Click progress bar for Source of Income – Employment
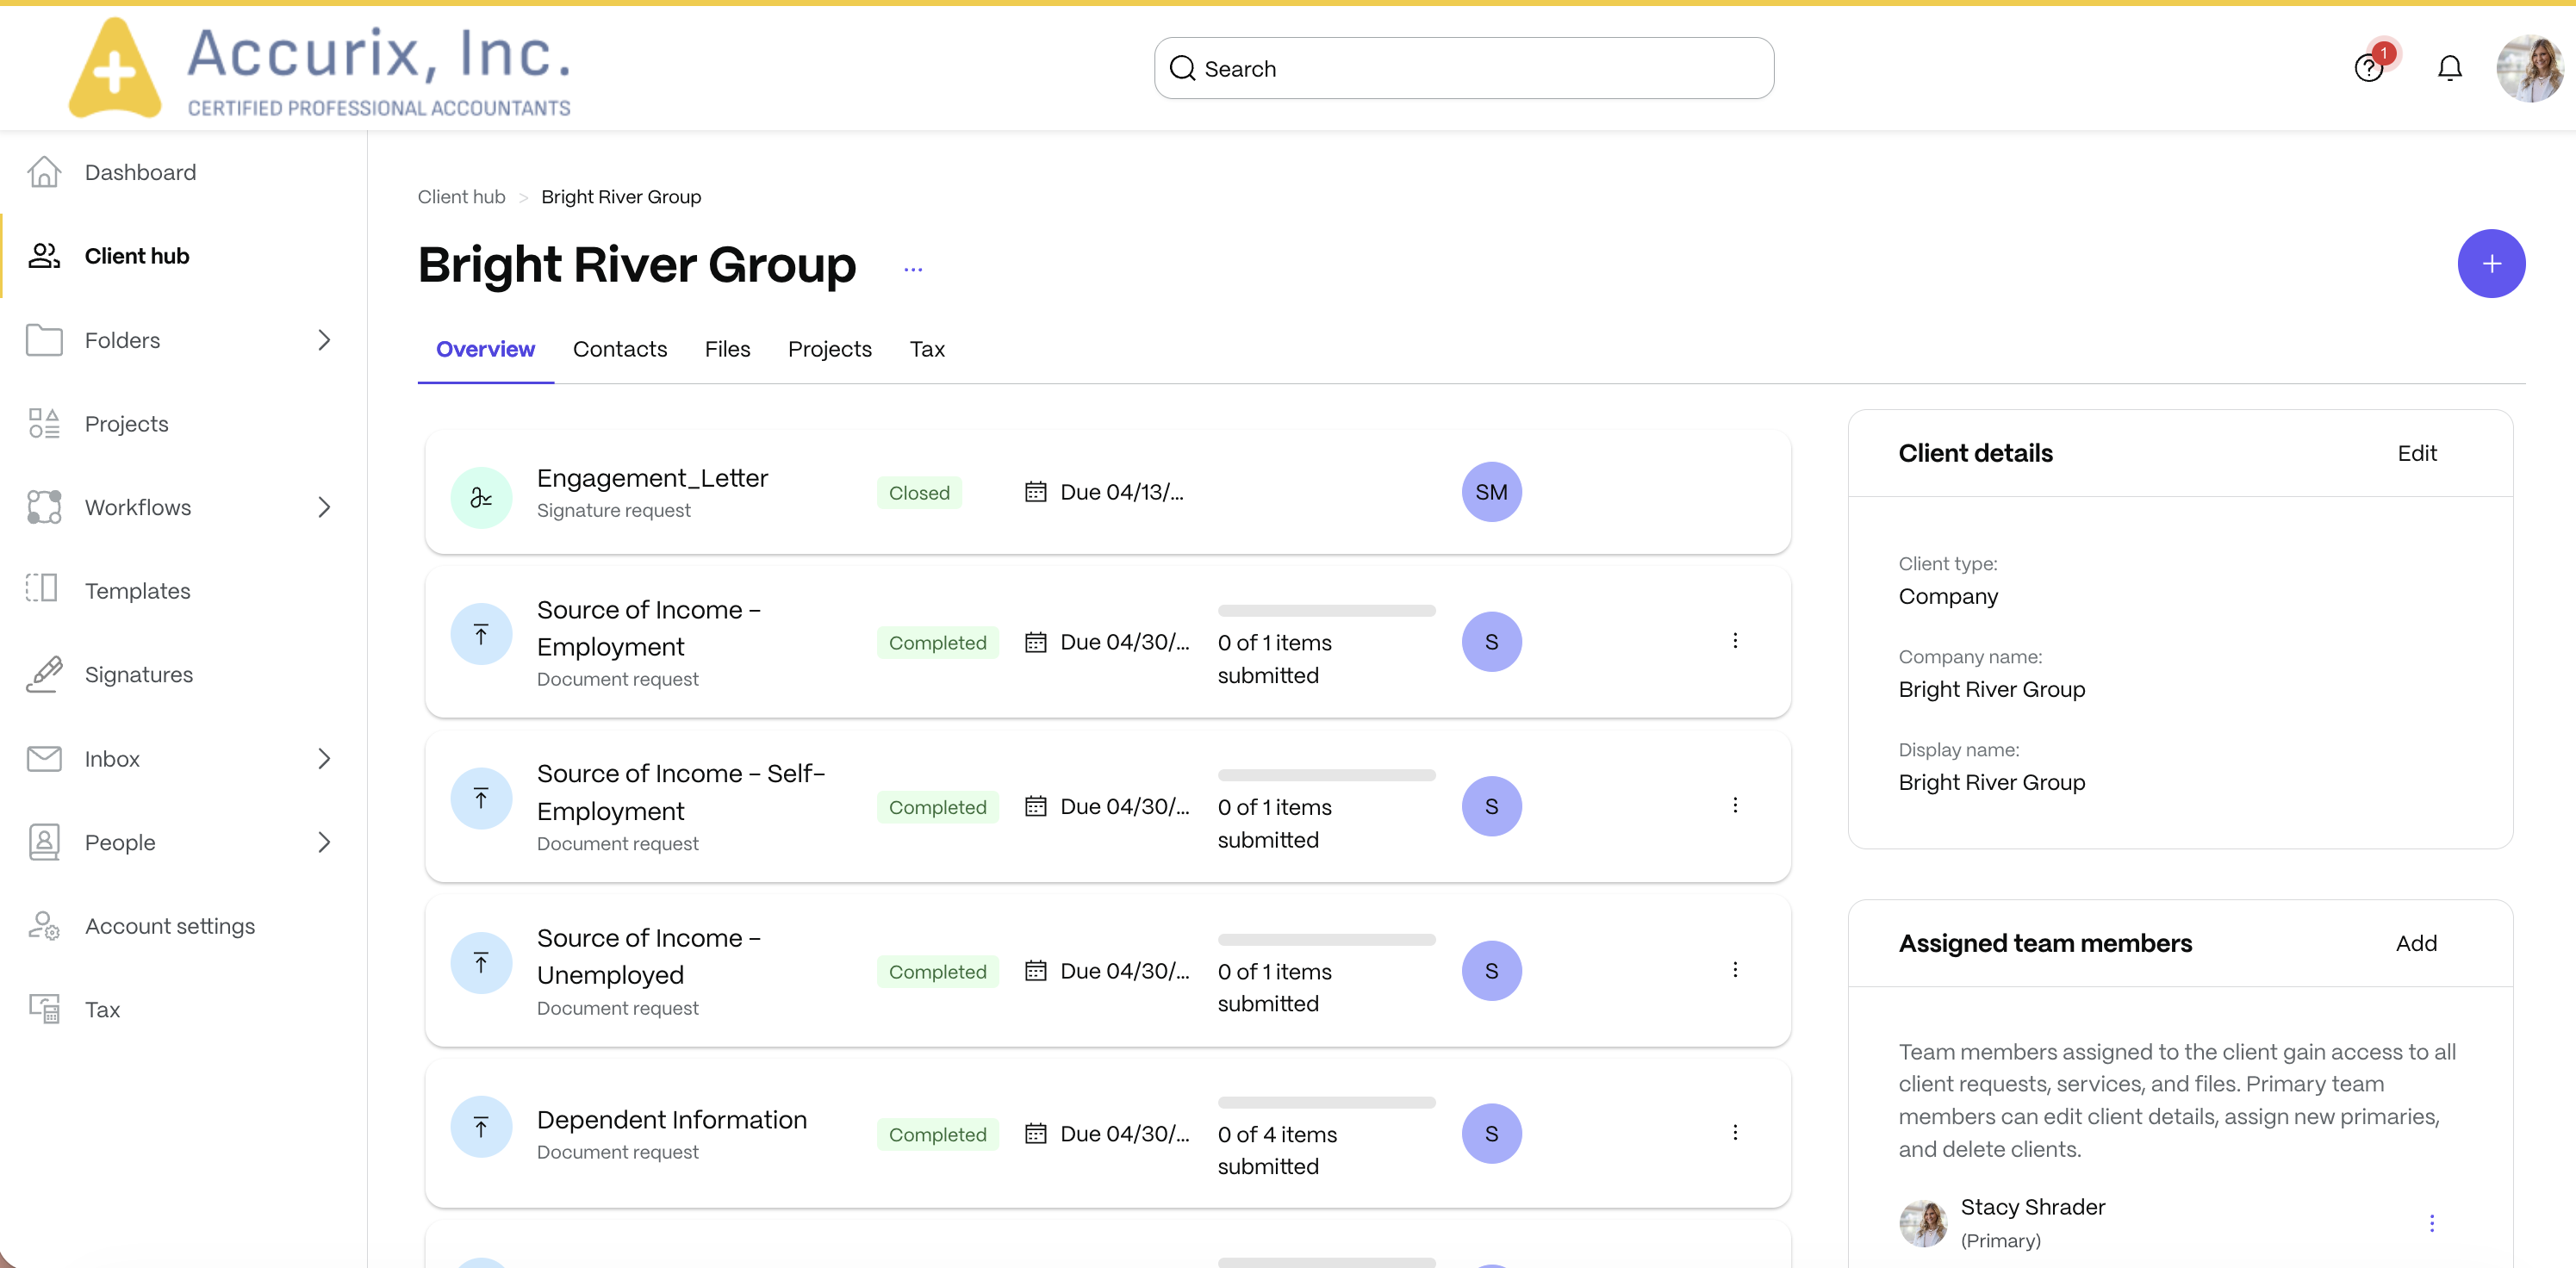Image resolution: width=2576 pixels, height=1268 pixels. (x=1326, y=610)
